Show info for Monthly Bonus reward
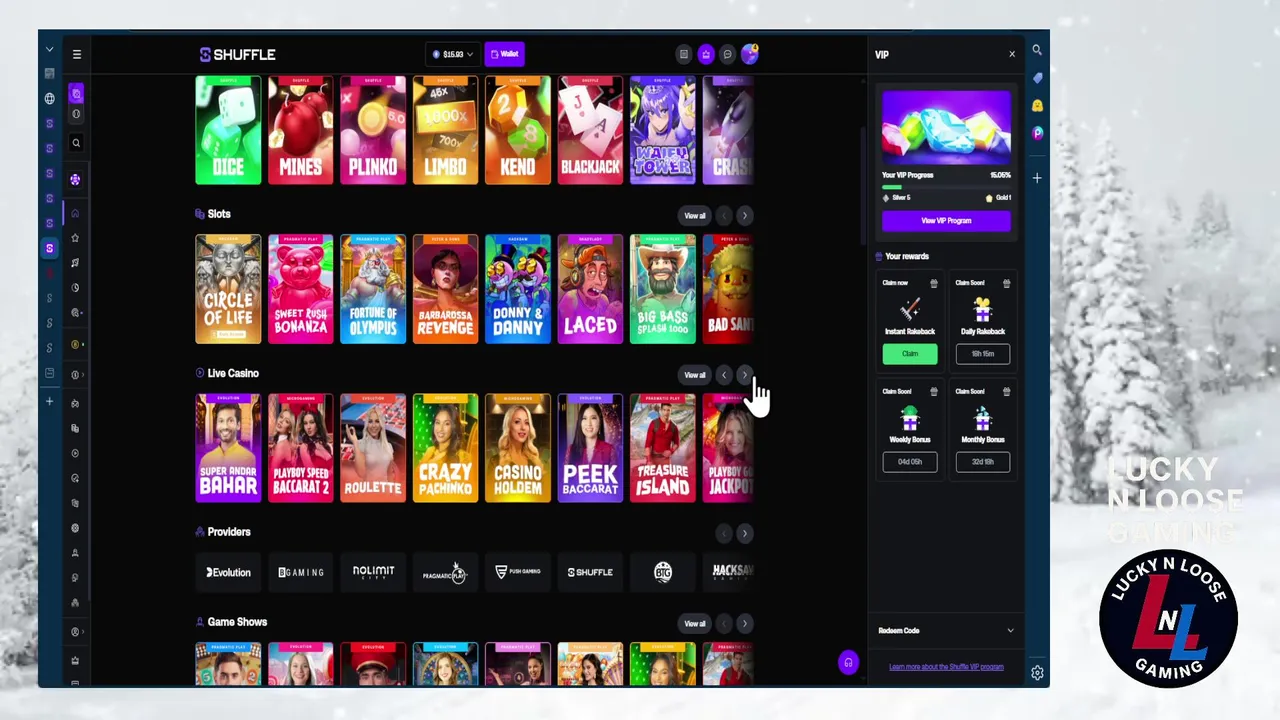This screenshot has width=1280, height=720. coord(1006,391)
